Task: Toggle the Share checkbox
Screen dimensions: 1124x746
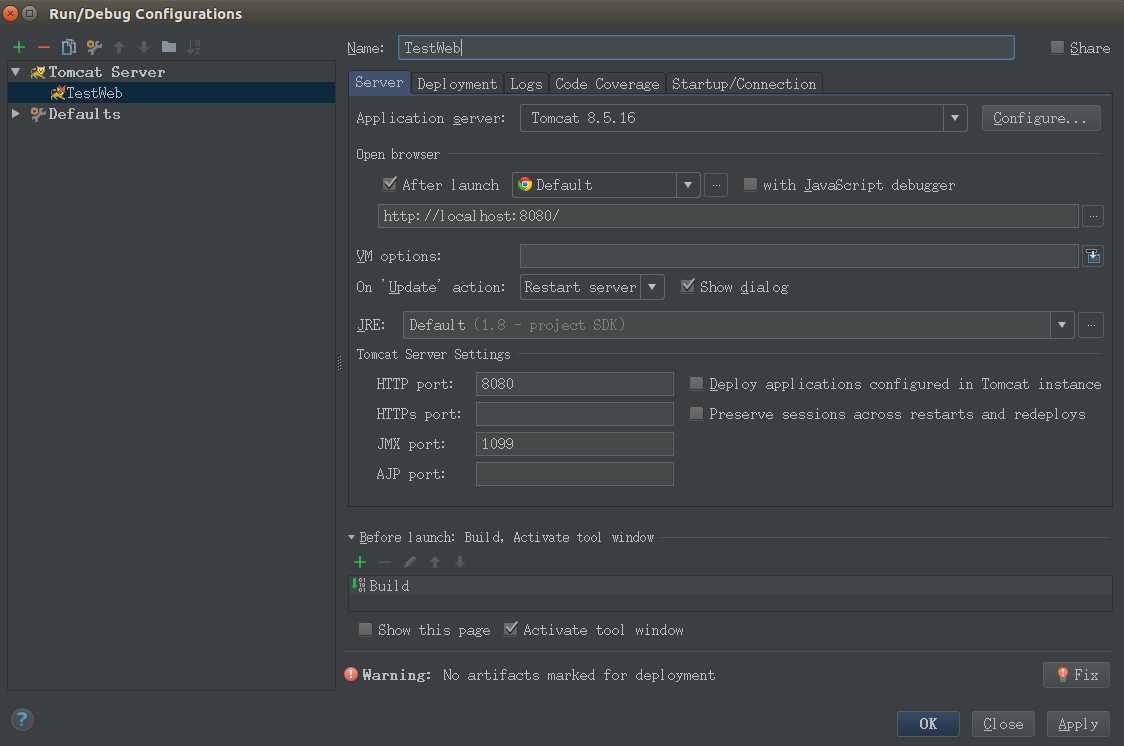Action: tap(1057, 47)
